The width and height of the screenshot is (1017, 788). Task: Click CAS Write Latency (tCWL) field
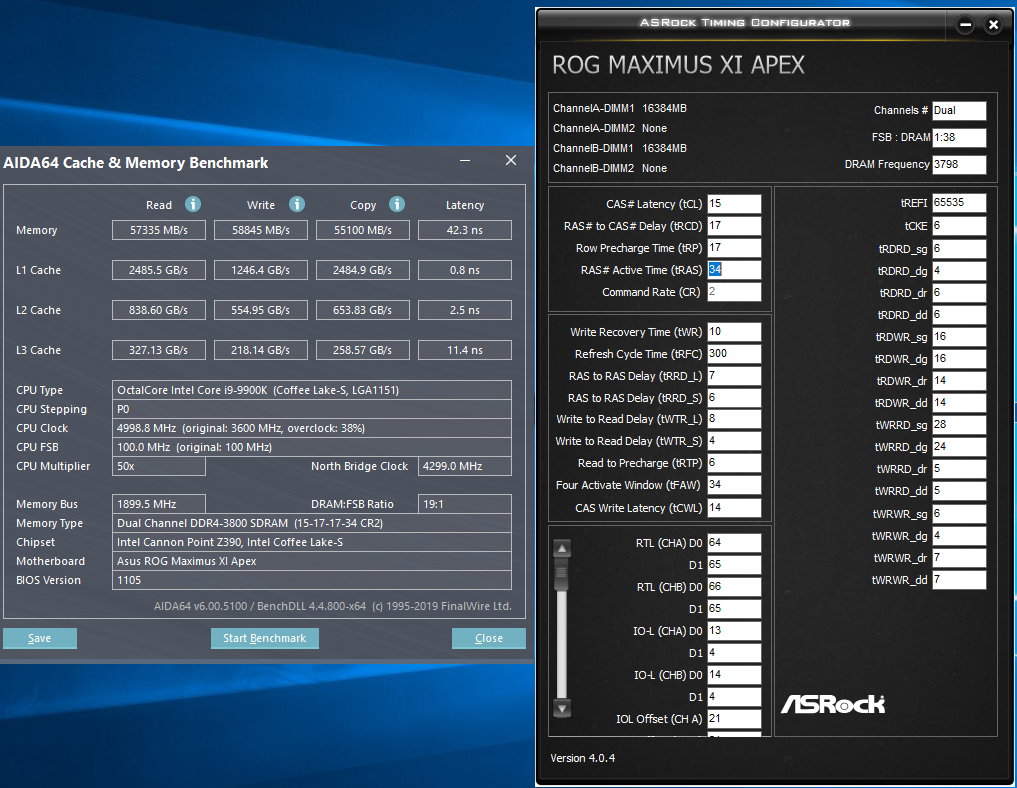click(x=734, y=508)
